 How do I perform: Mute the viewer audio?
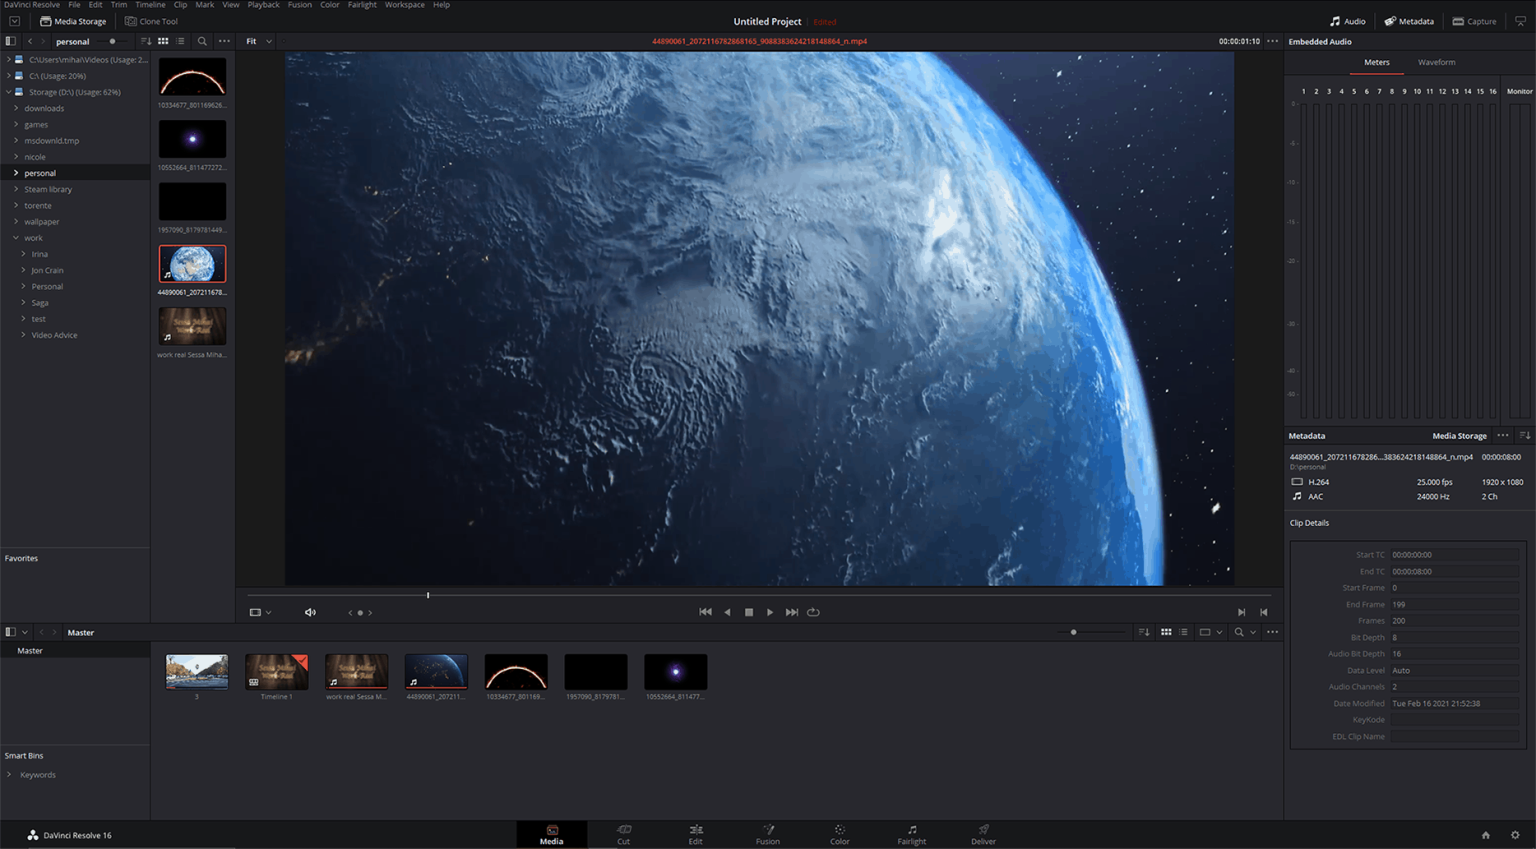pyautogui.click(x=310, y=612)
